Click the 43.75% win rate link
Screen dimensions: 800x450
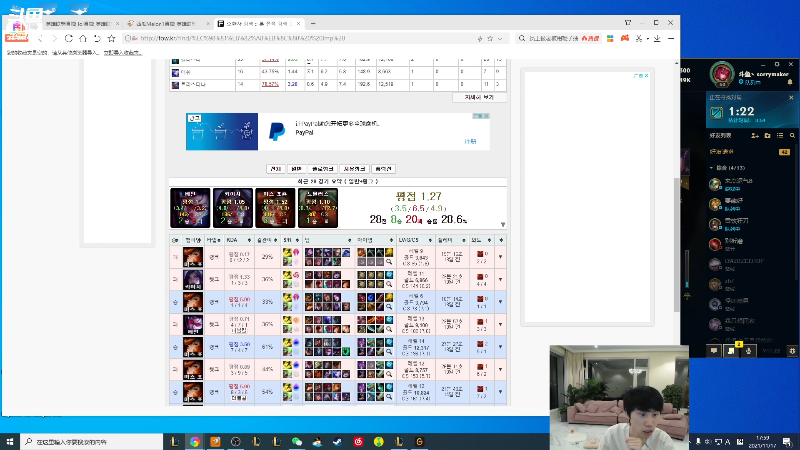tap(270, 72)
